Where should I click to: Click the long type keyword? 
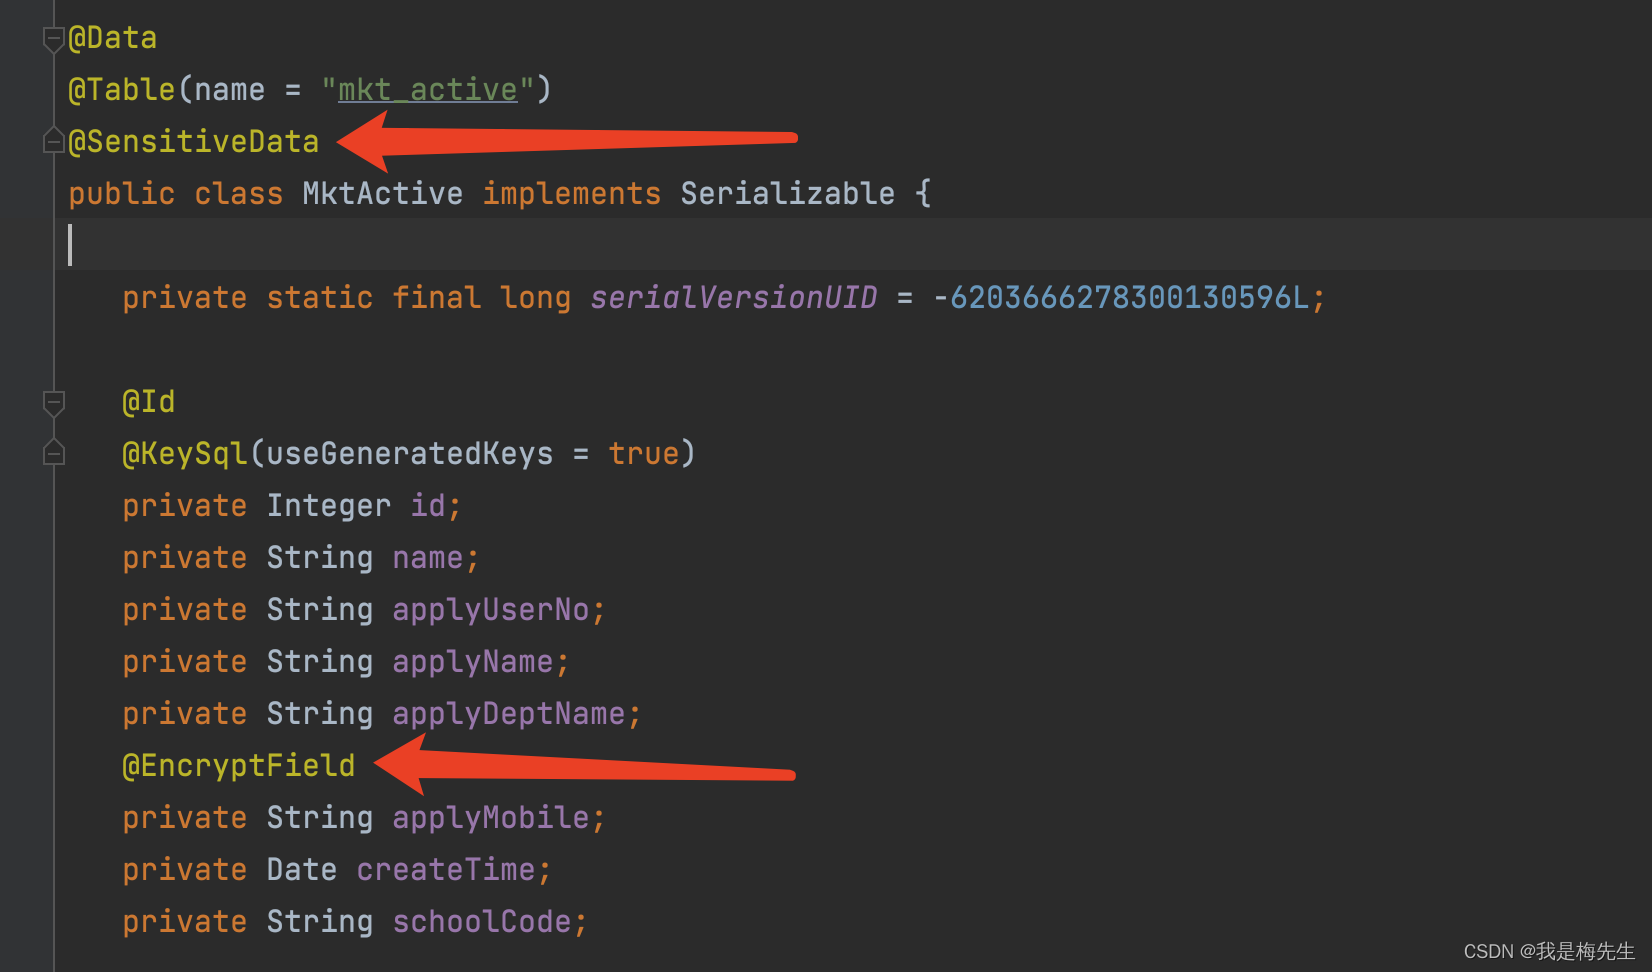pyautogui.click(x=536, y=298)
